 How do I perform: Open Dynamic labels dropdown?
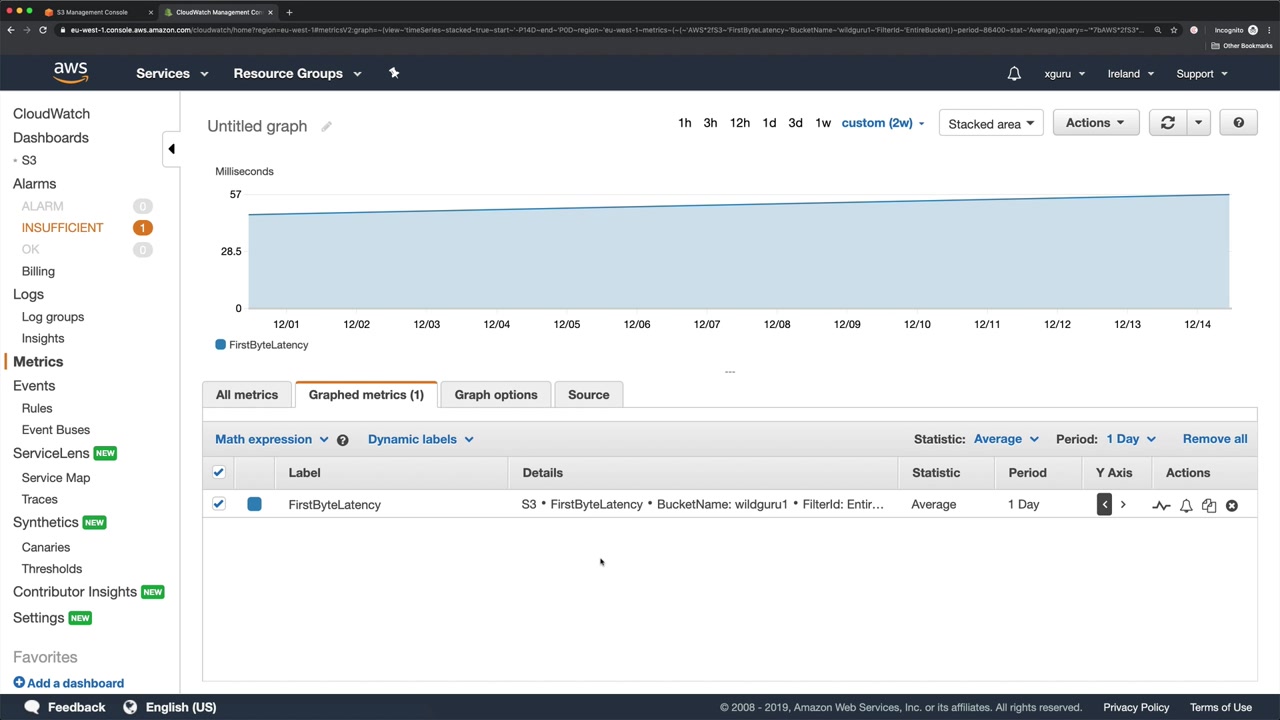coord(421,439)
